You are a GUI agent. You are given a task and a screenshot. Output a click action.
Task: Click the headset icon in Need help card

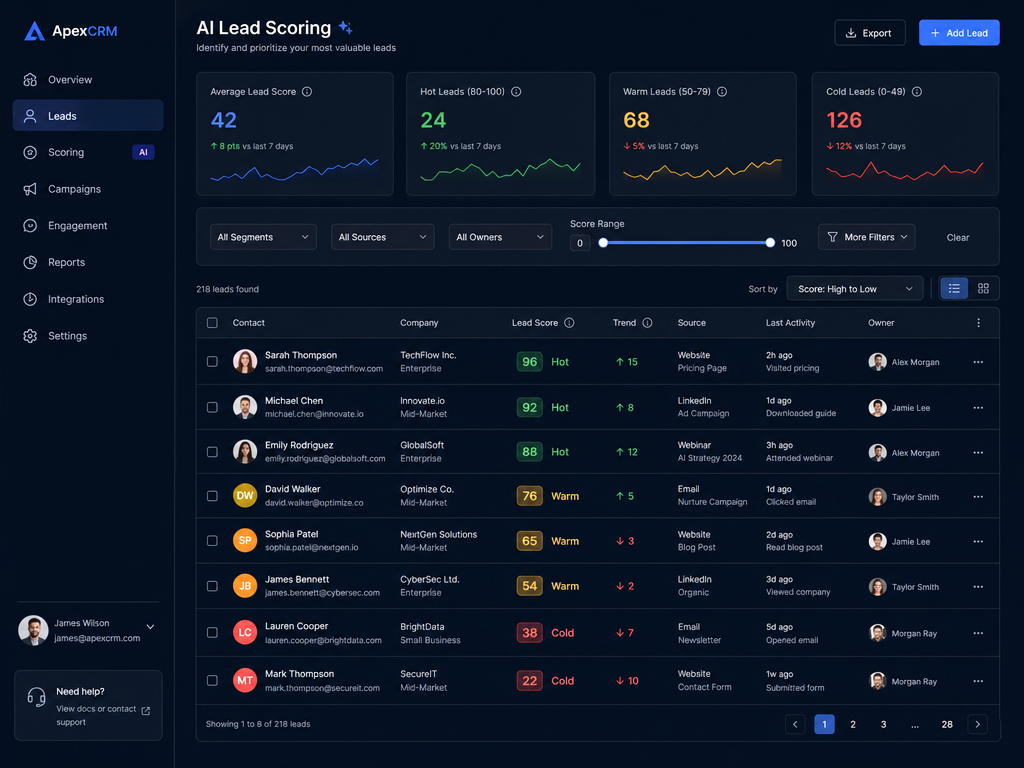pyautogui.click(x=37, y=697)
